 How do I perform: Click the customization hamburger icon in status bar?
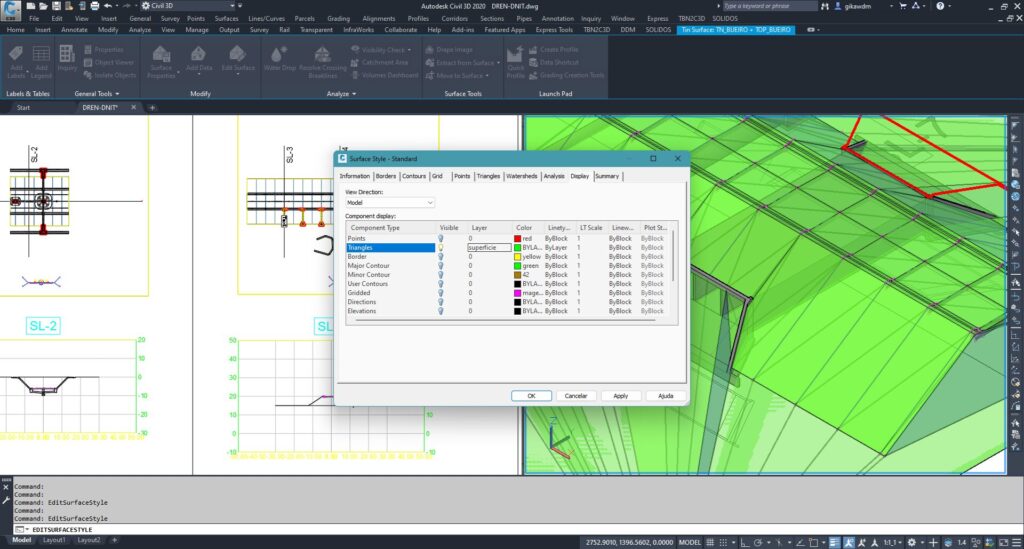click(x=1016, y=542)
